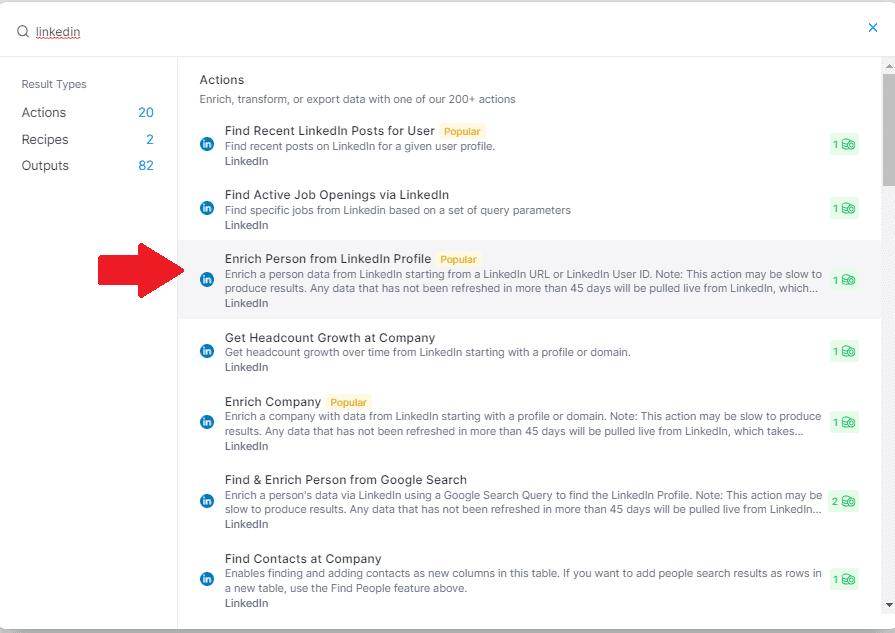Click 2-credit badge for Find & Enrich Person
This screenshot has width=895, height=633.
click(x=844, y=501)
